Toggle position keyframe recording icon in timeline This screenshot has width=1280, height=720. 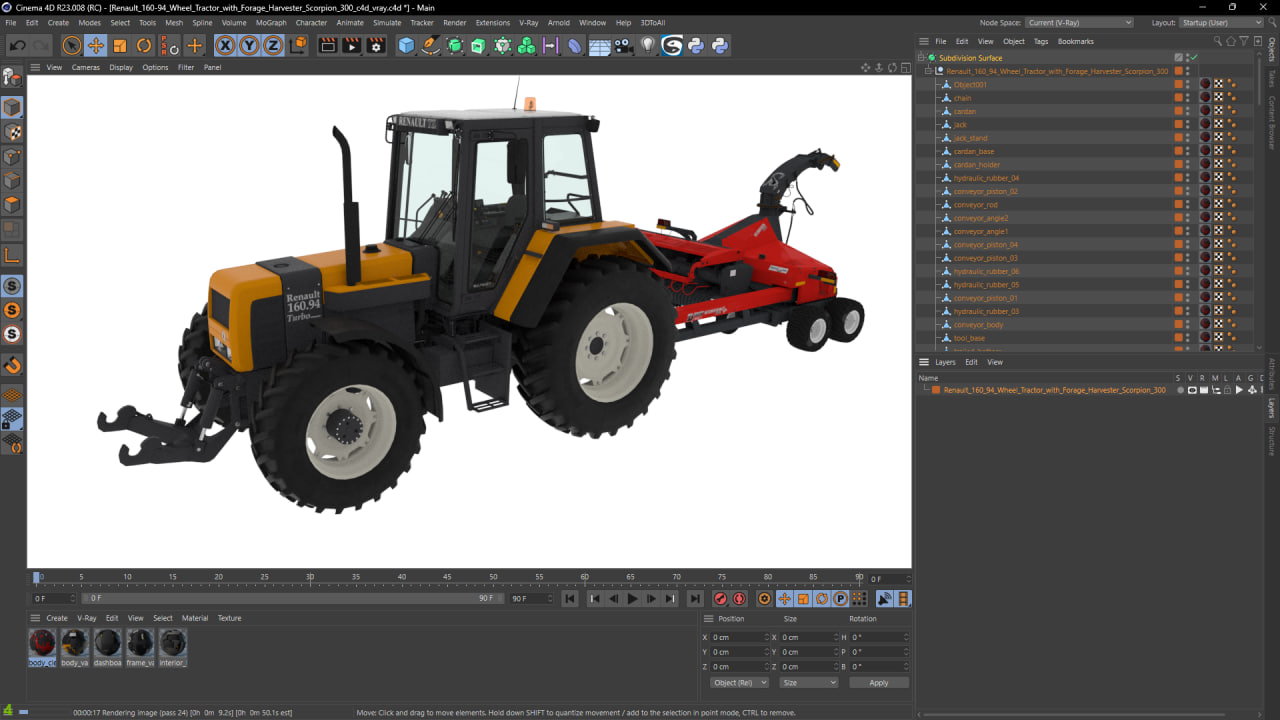point(784,599)
